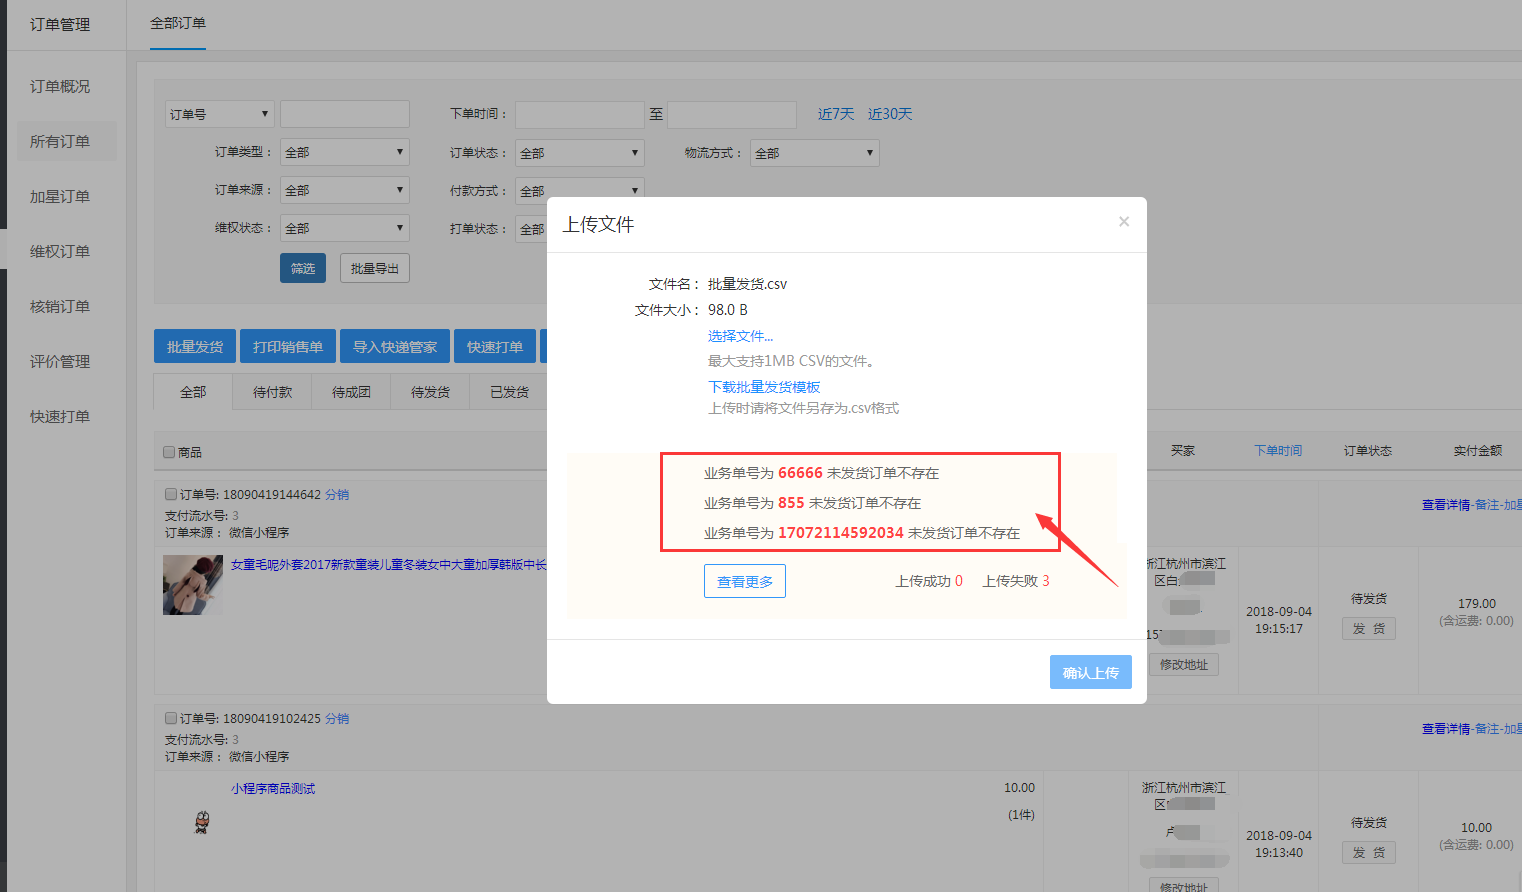Open the 下载批量发货模板 link
Image resolution: width=1522 pixels, height=892 pixels.
[764, 387]
